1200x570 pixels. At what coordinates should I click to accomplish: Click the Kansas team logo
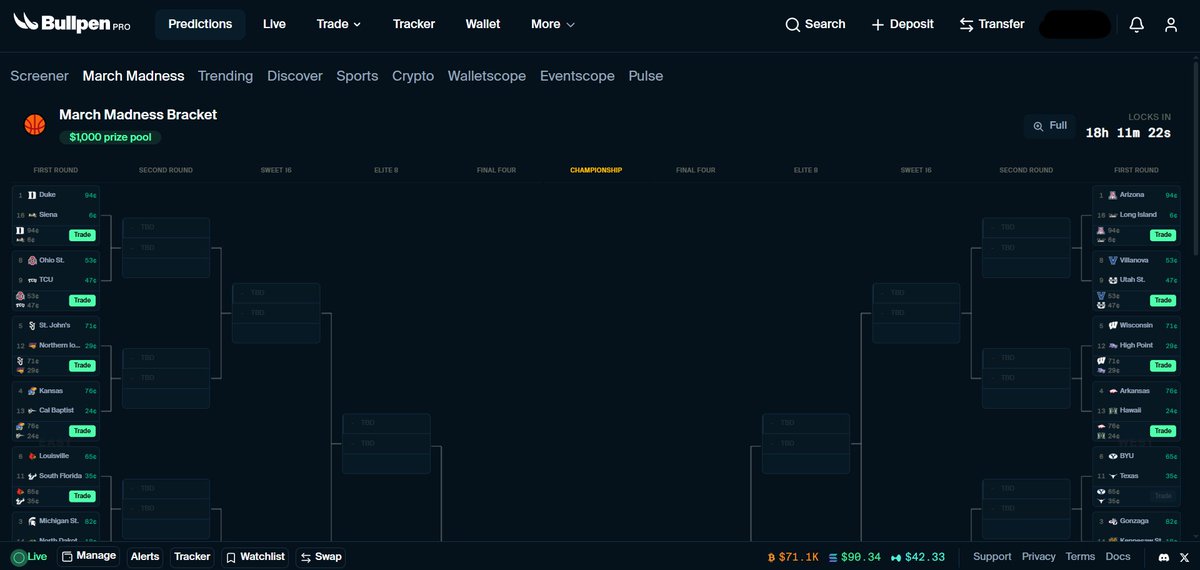click(32, 391)
